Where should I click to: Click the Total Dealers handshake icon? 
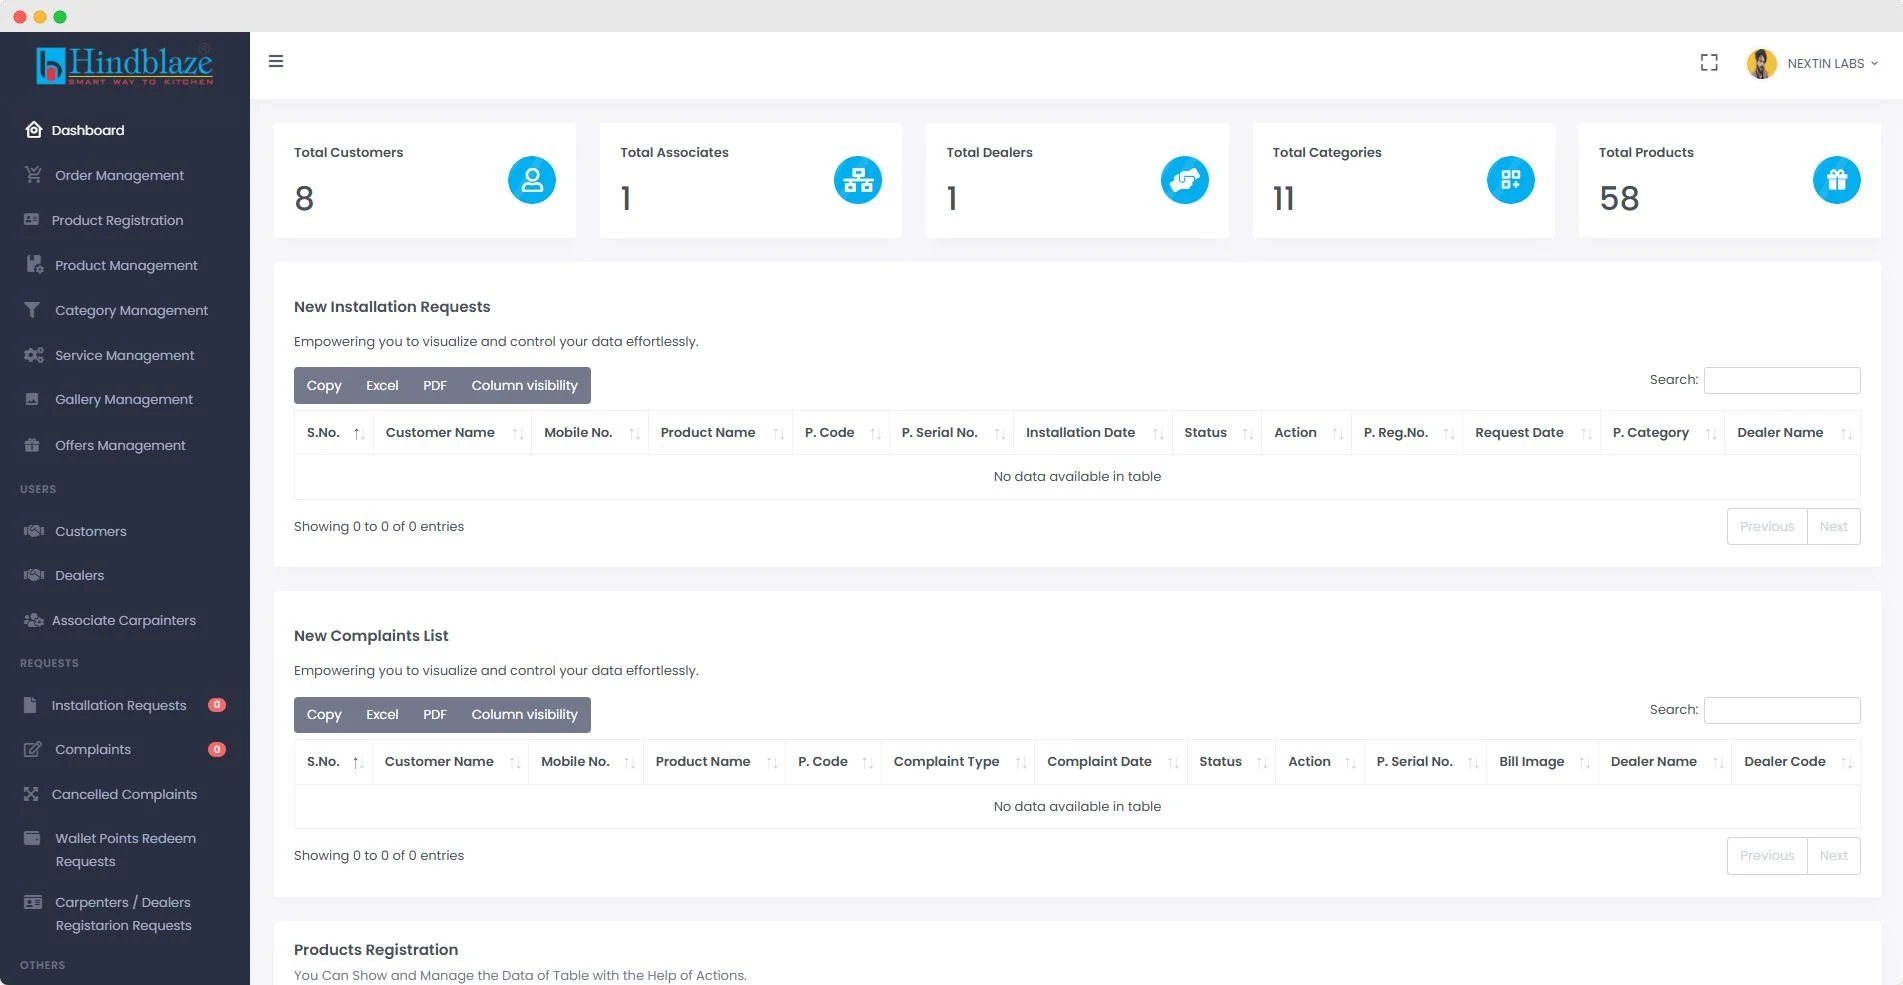[x=1185, y=180]
